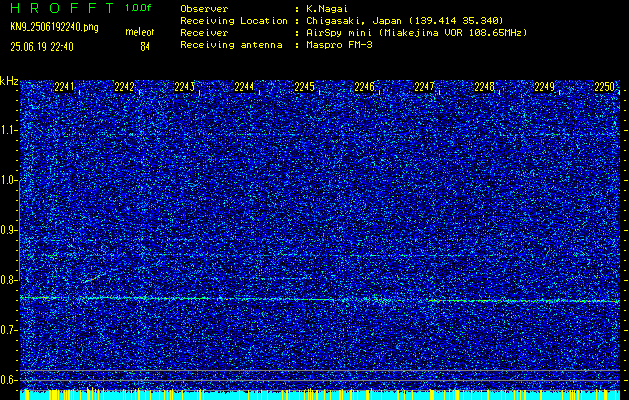Click the antenna name Maspro FM-3
Image resolution: width=629 pixels, height=400 pixels.
[x=339, y=45]
